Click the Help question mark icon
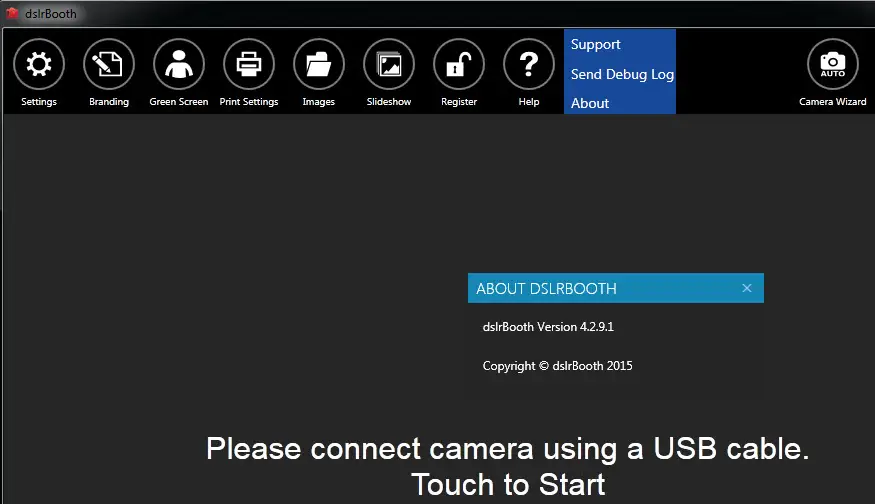 point(528,64)
